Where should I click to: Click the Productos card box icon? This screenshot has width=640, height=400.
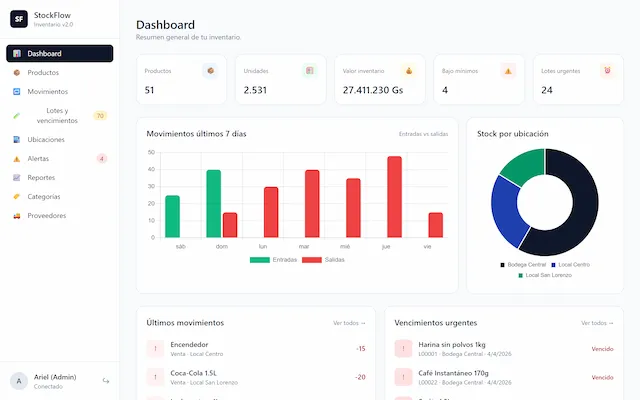(x=209, y=70)
